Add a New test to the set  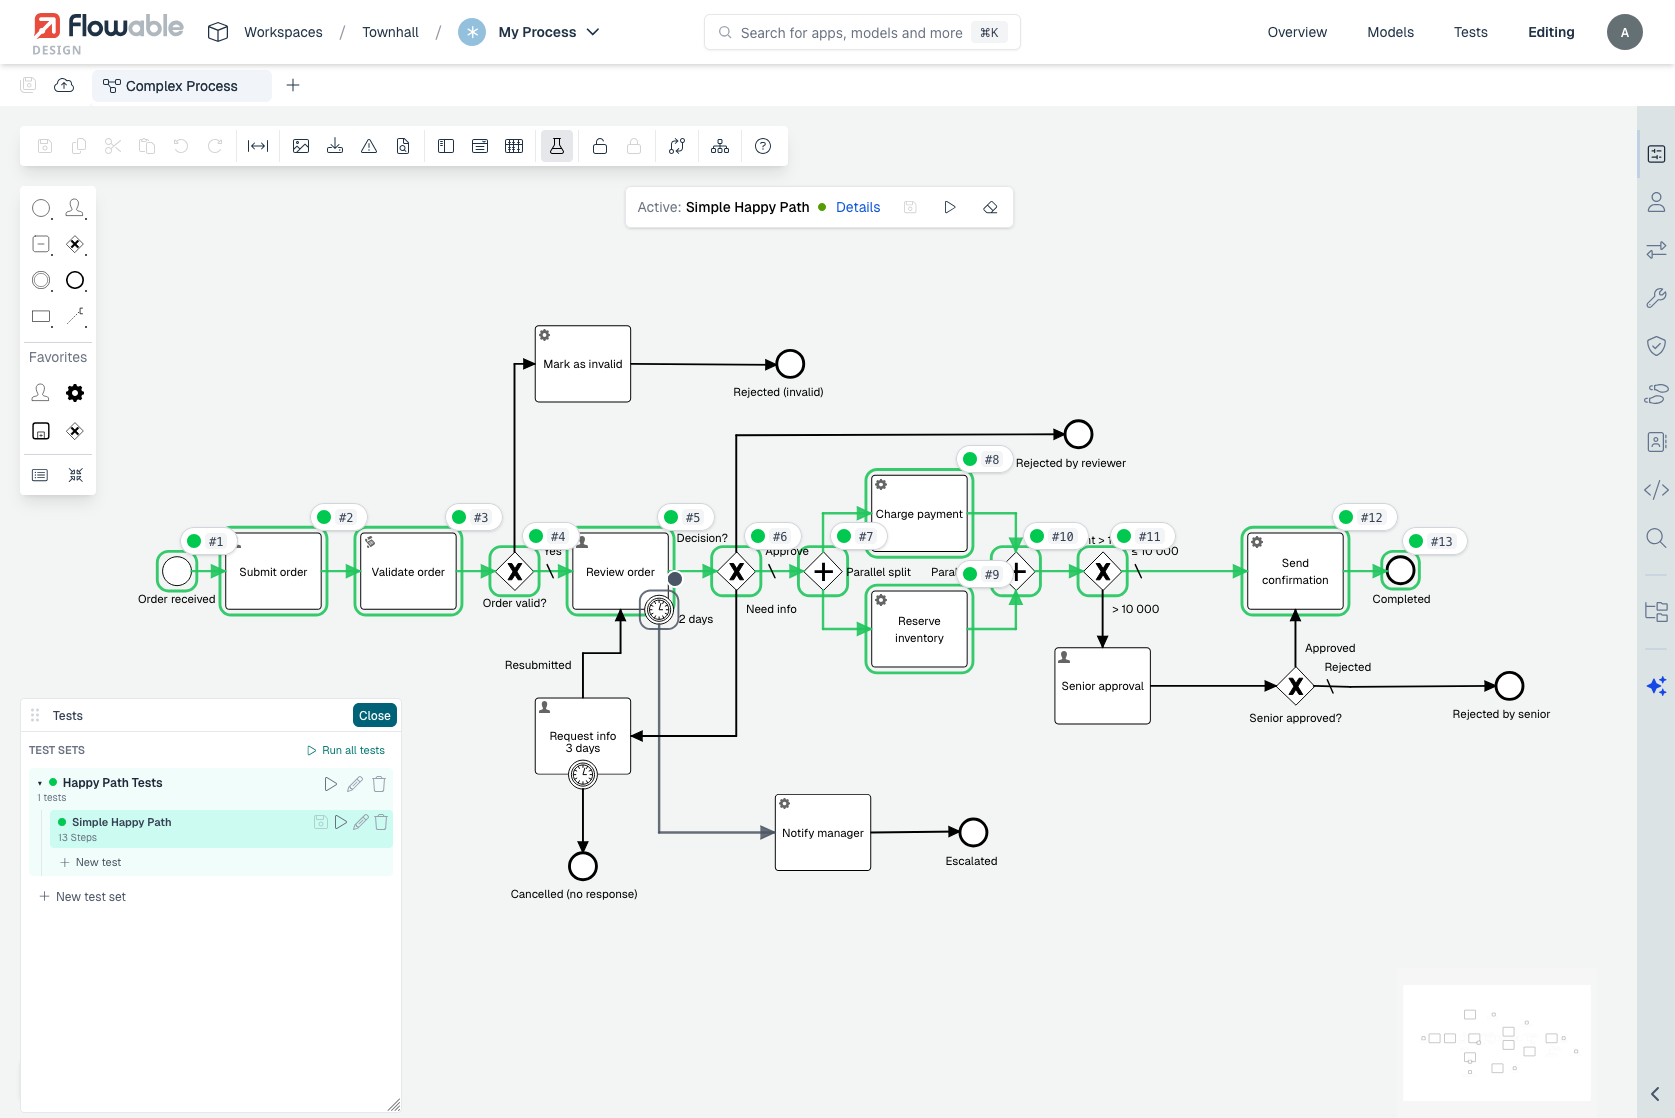pyautogui.click(x=91, y=862)
